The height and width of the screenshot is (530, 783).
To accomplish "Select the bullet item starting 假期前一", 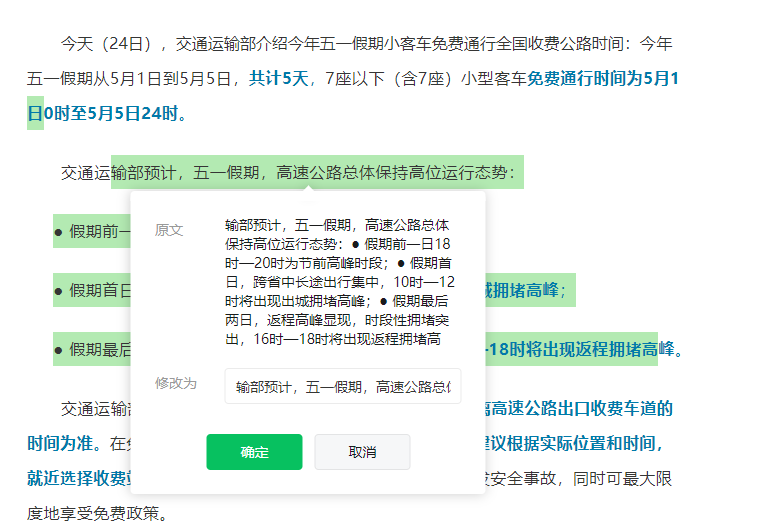I will 92,231.
